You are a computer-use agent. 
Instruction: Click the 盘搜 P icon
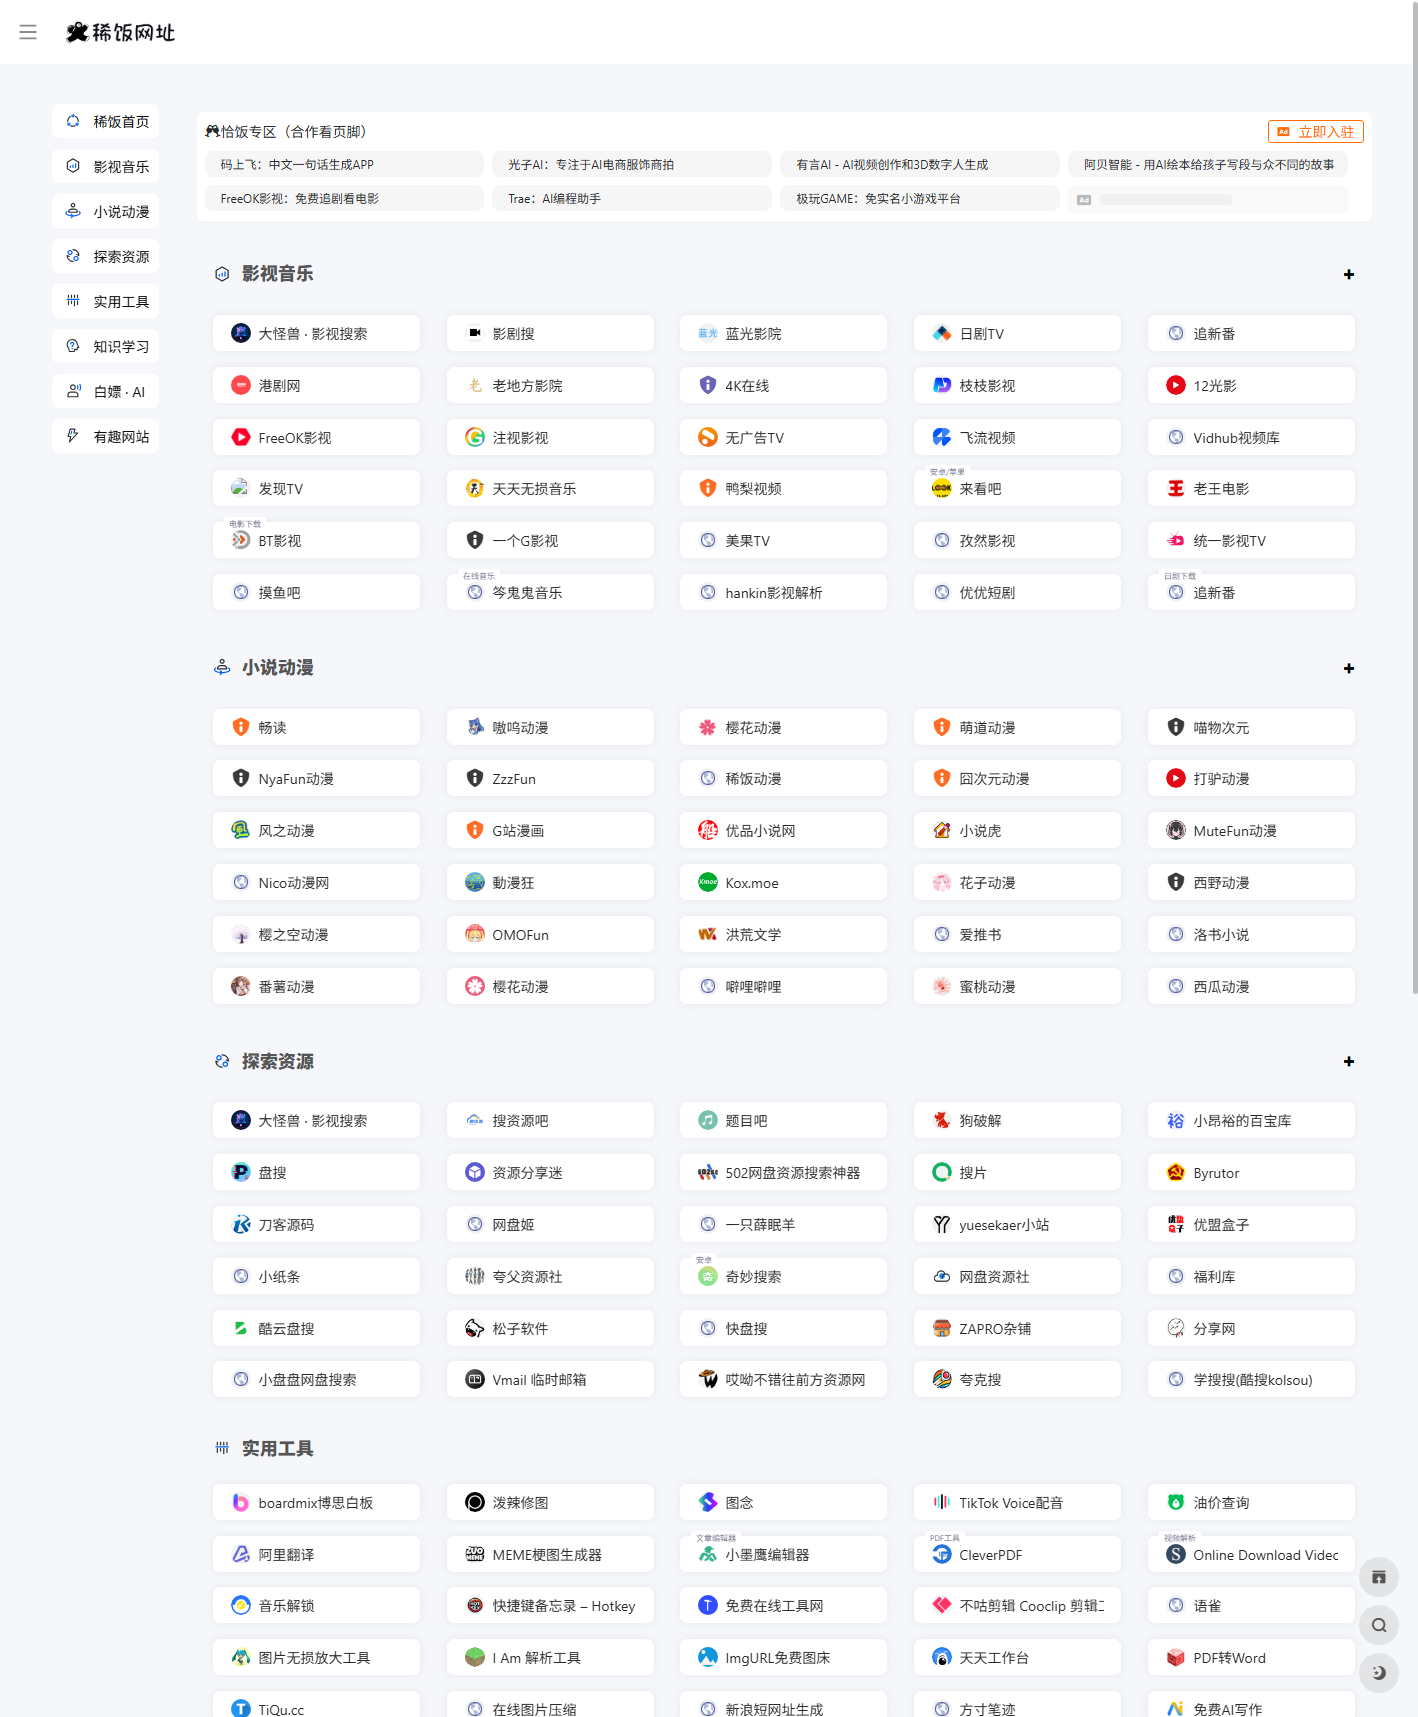click(241, 1172)
